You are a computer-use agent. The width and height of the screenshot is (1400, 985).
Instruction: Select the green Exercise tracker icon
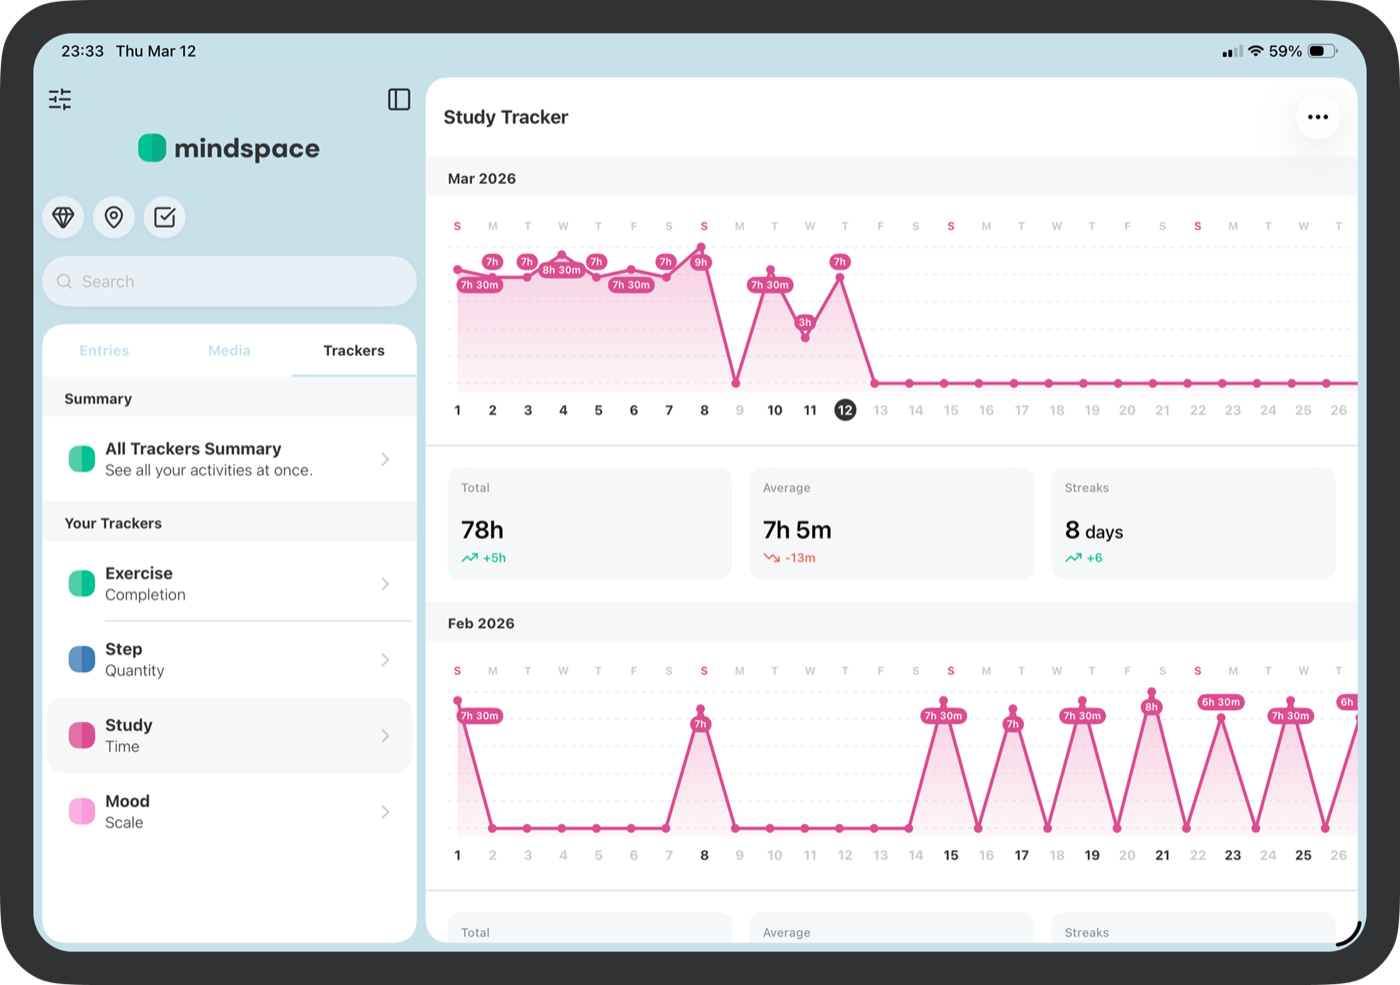click(81, 583)
